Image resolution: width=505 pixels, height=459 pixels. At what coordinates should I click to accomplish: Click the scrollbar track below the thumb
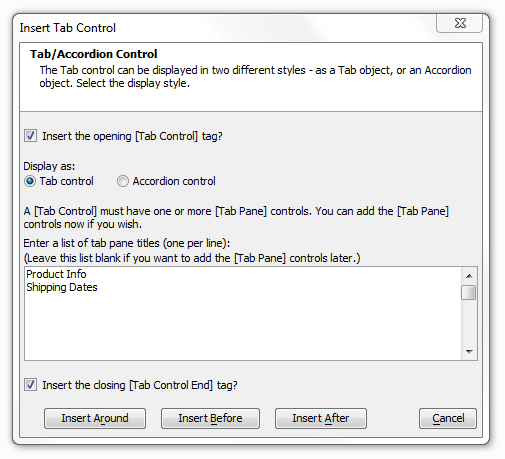coord(469,322)
